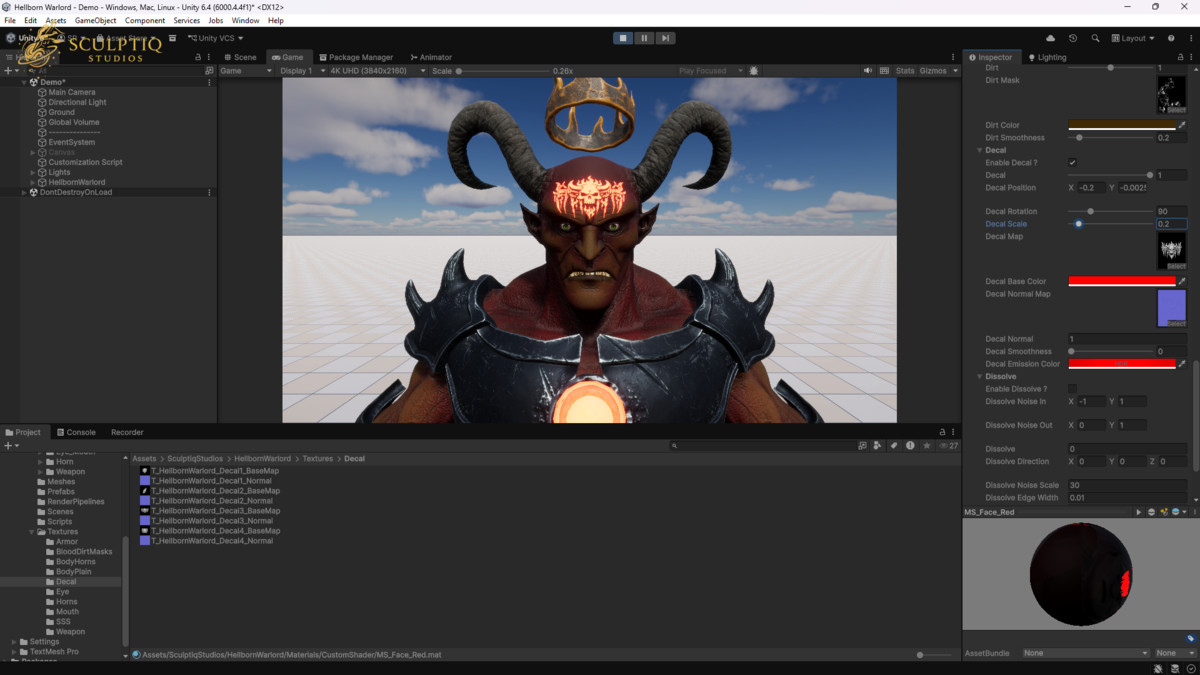1200x675 pixels.
Task: Toggle the hidden packages eye icon showing 27
Action: tap(948, 445)
